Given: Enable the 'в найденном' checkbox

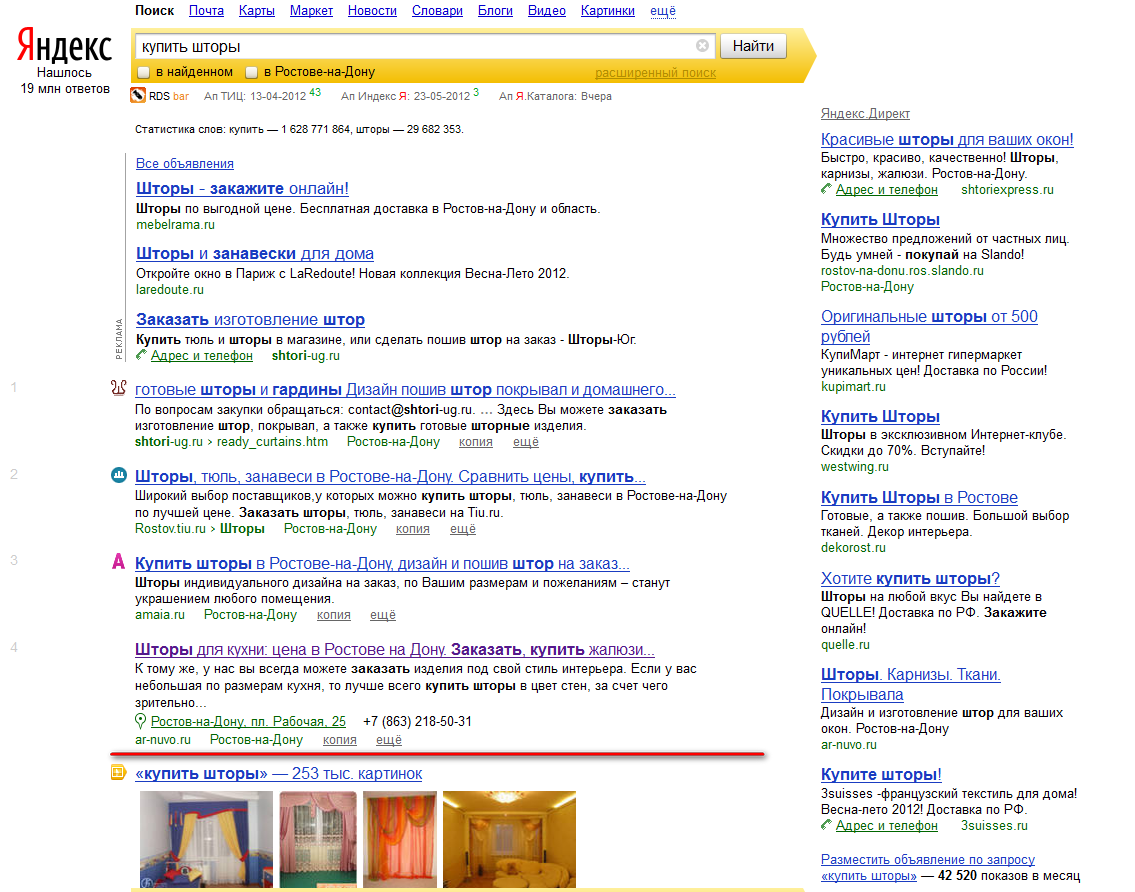Looking at the screenshot, I should (x=144, y=72).
